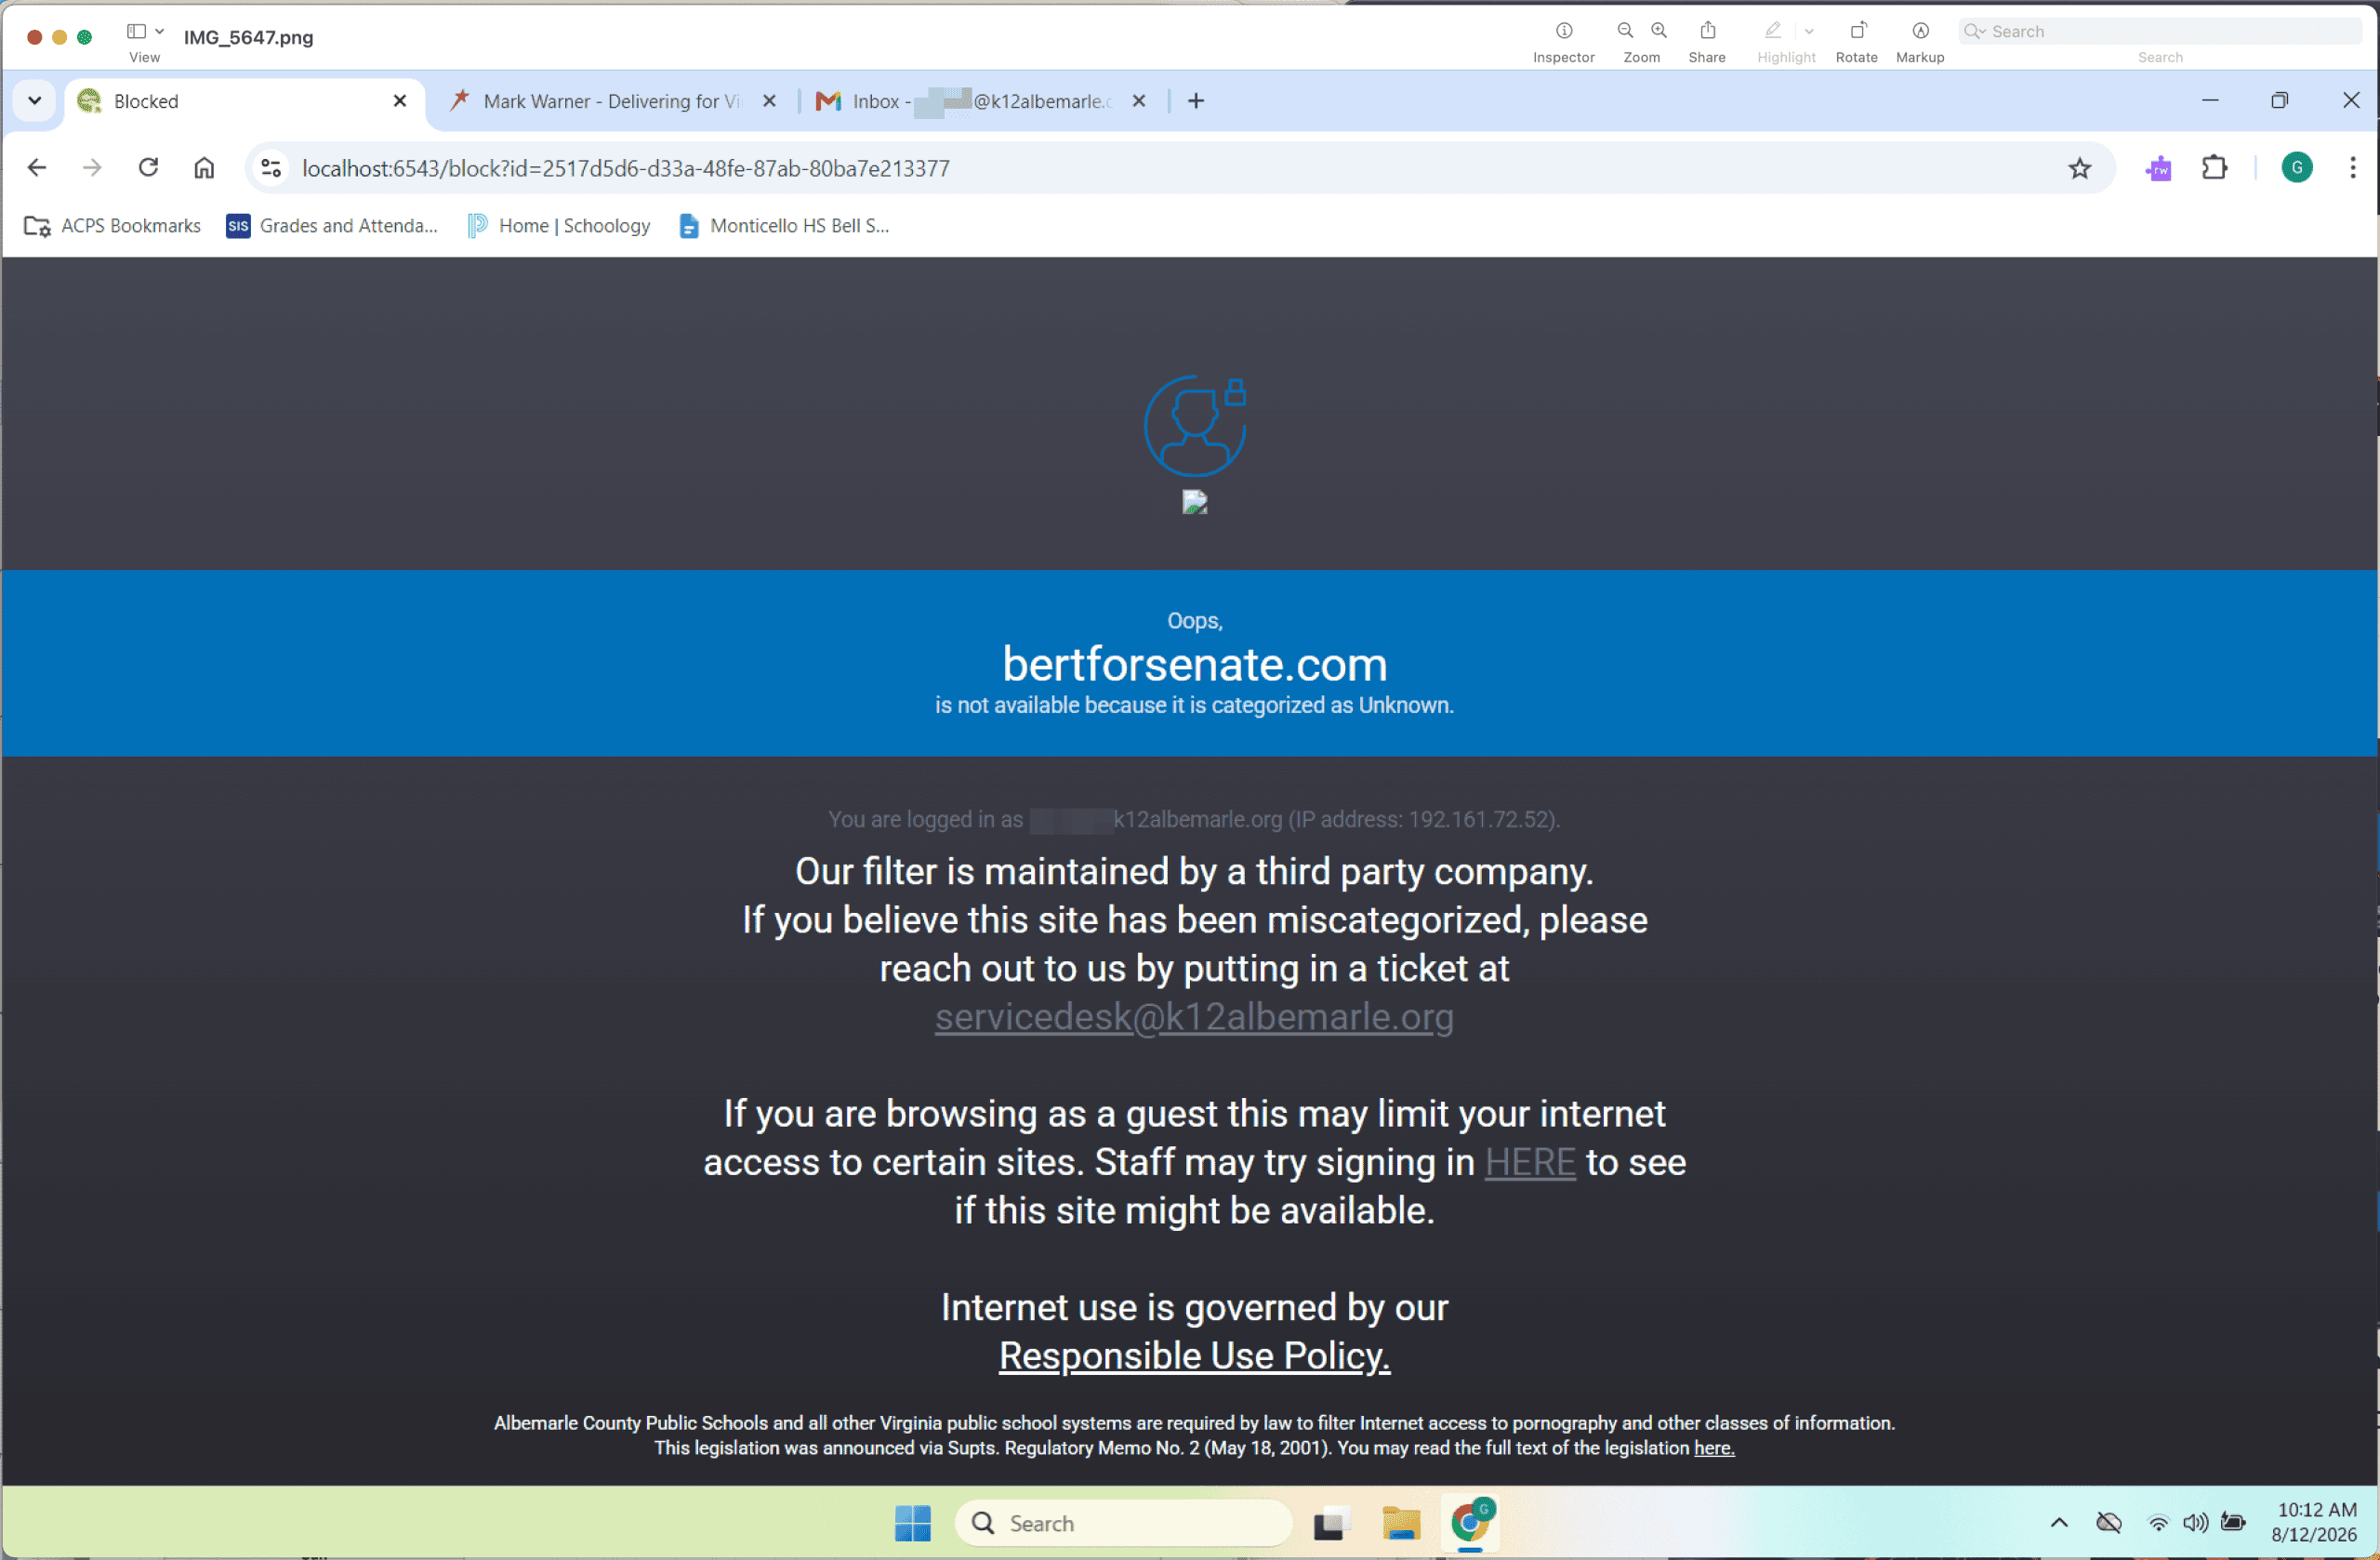This screenshot has height=1560, width=2380.
Task: Switch to the Blocked tab
Action: (245, 101)
